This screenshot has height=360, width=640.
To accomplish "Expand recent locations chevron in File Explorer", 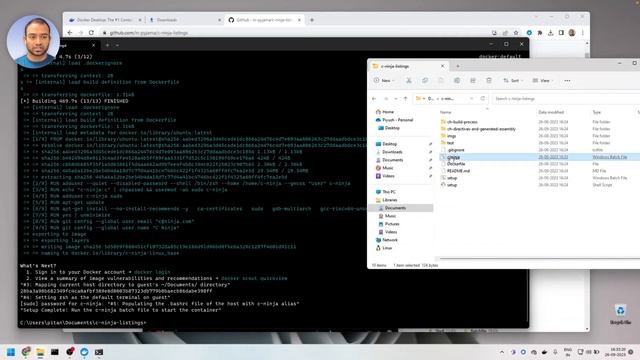I will click(x=396, y=99).
